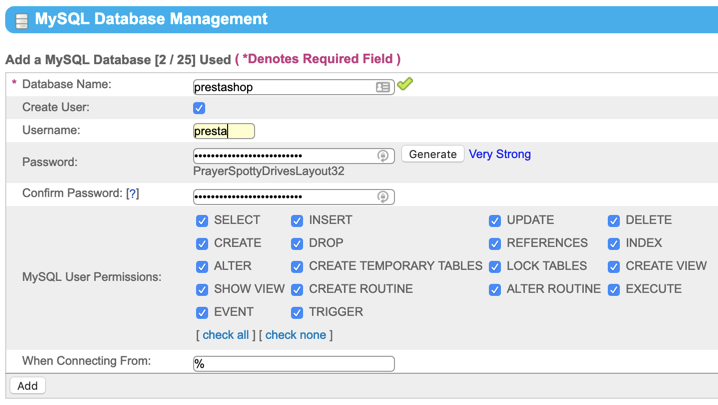Uncheck the Create User checkbox

tap(199, 108)
